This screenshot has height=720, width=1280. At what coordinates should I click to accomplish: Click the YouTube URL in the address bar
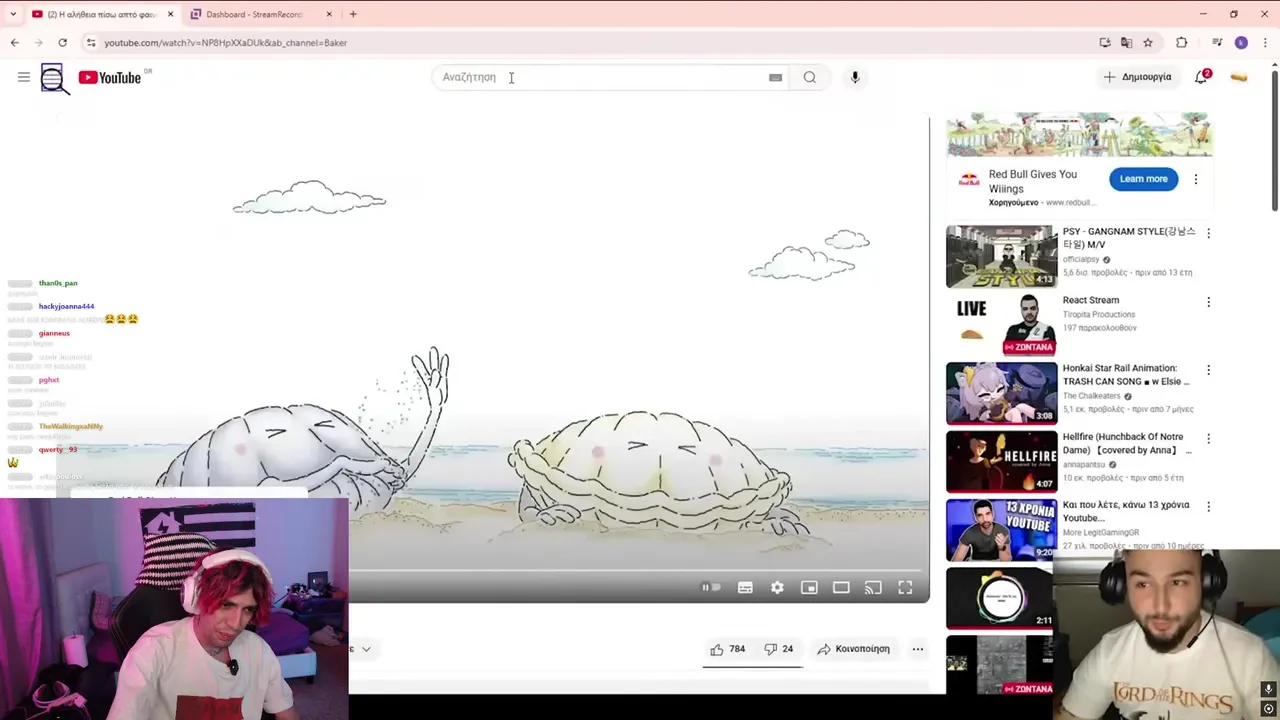[x=226, y=43]
